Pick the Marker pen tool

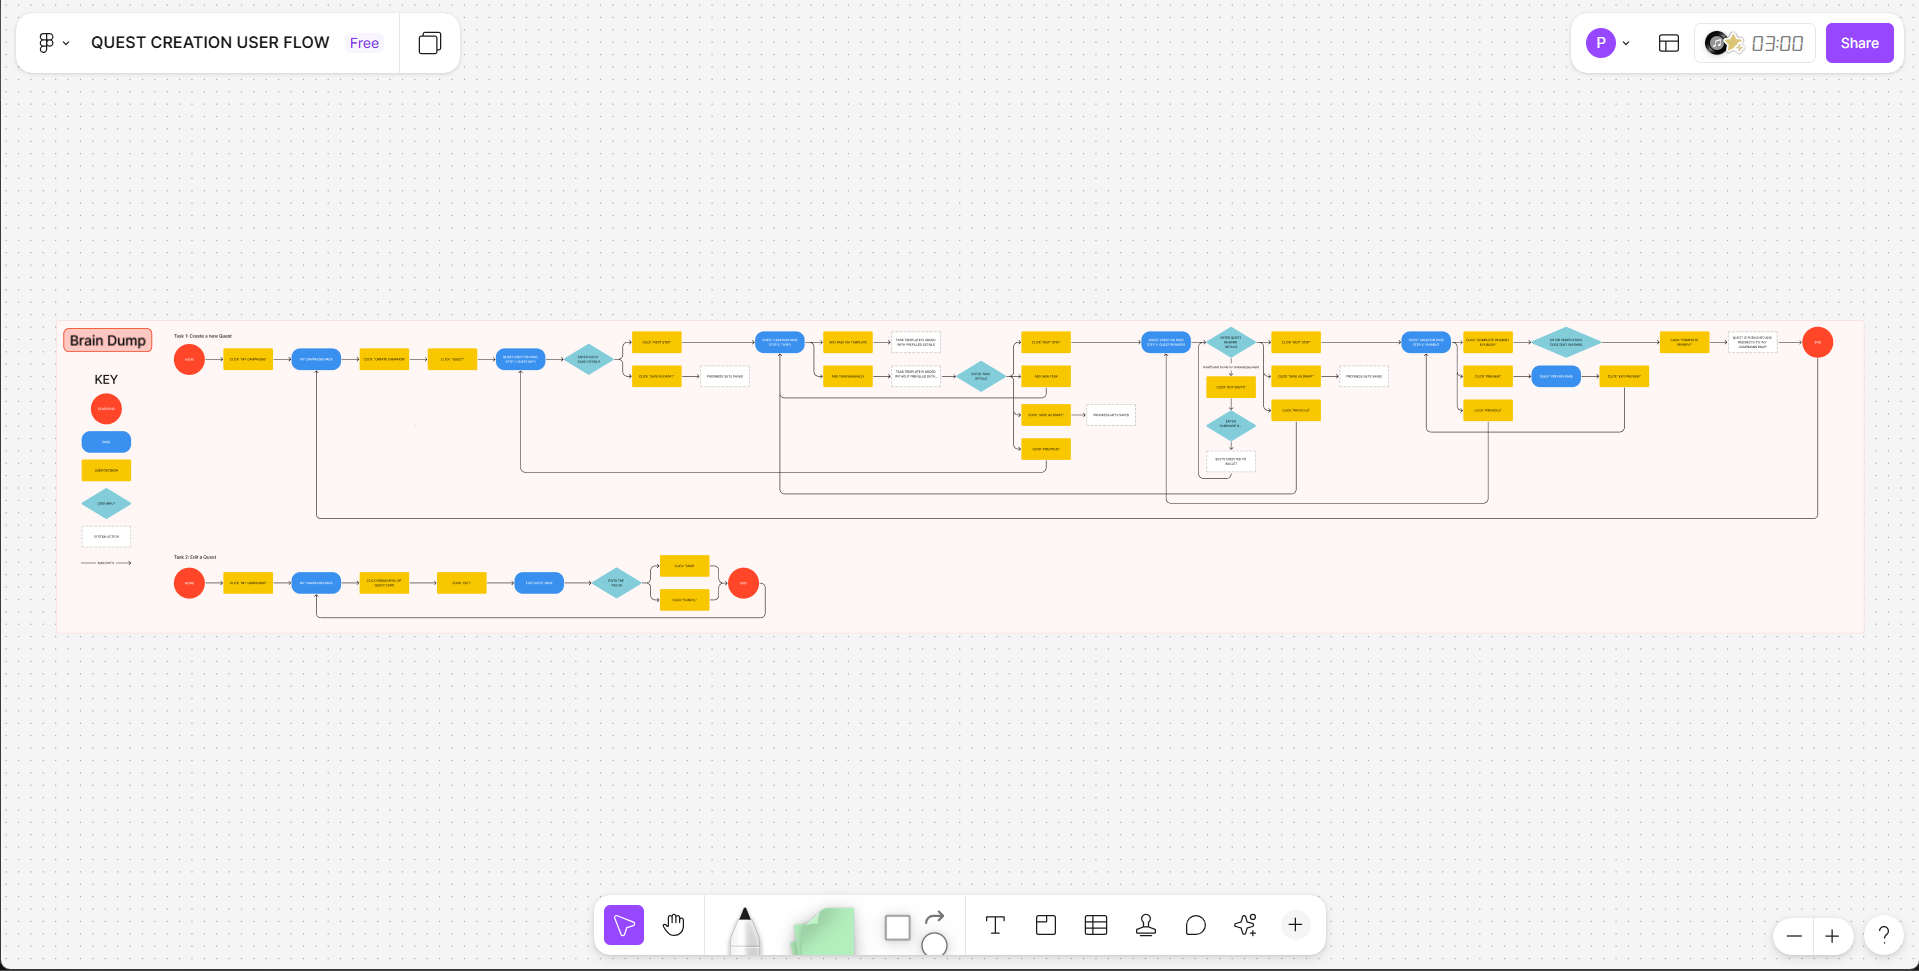pyautogui.click(x=744, y=929)
